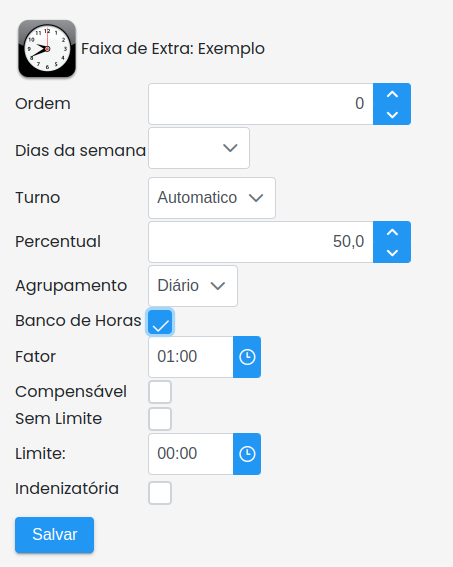This screenshot has height=567, width=453.
Task: Tick the Indenizatória checkbox
Action: 160,493
